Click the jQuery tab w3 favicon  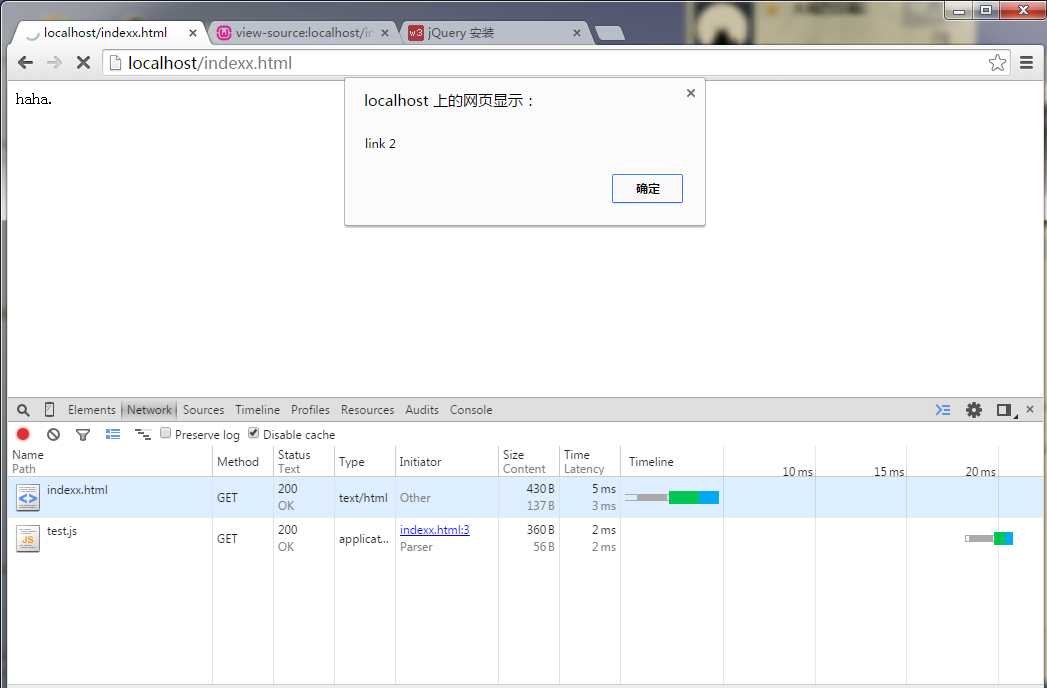(416, 33)
